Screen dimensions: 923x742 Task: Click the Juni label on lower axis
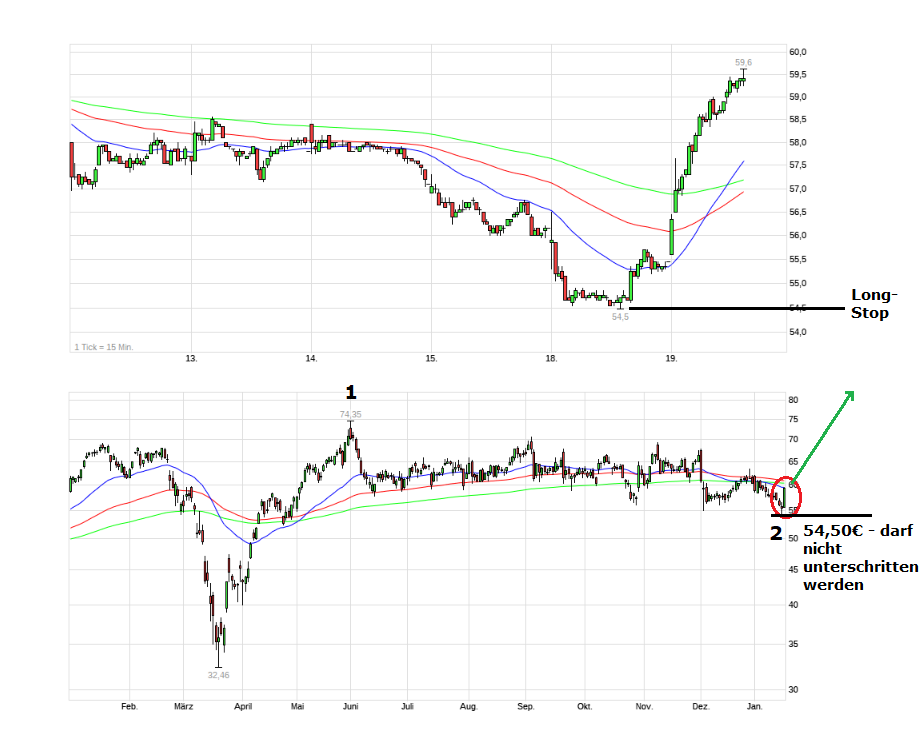[350, 706]
